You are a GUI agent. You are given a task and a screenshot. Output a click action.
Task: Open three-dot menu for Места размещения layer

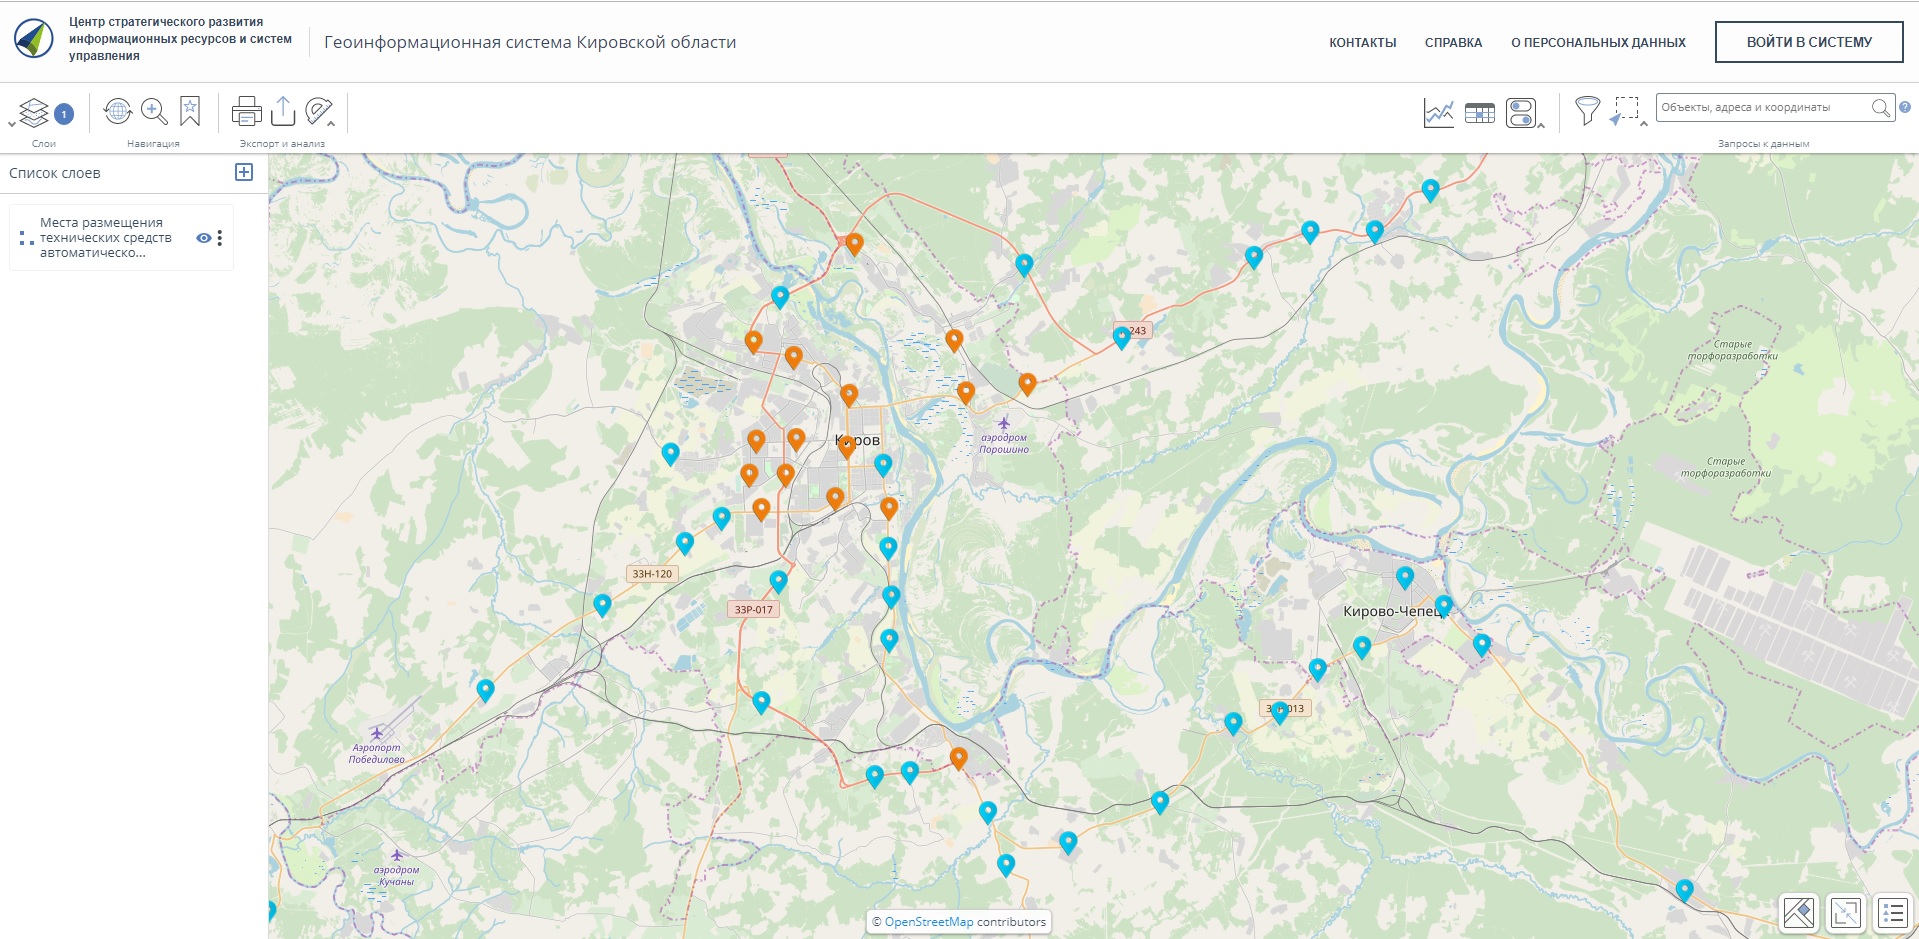click(x=220, y=238)
